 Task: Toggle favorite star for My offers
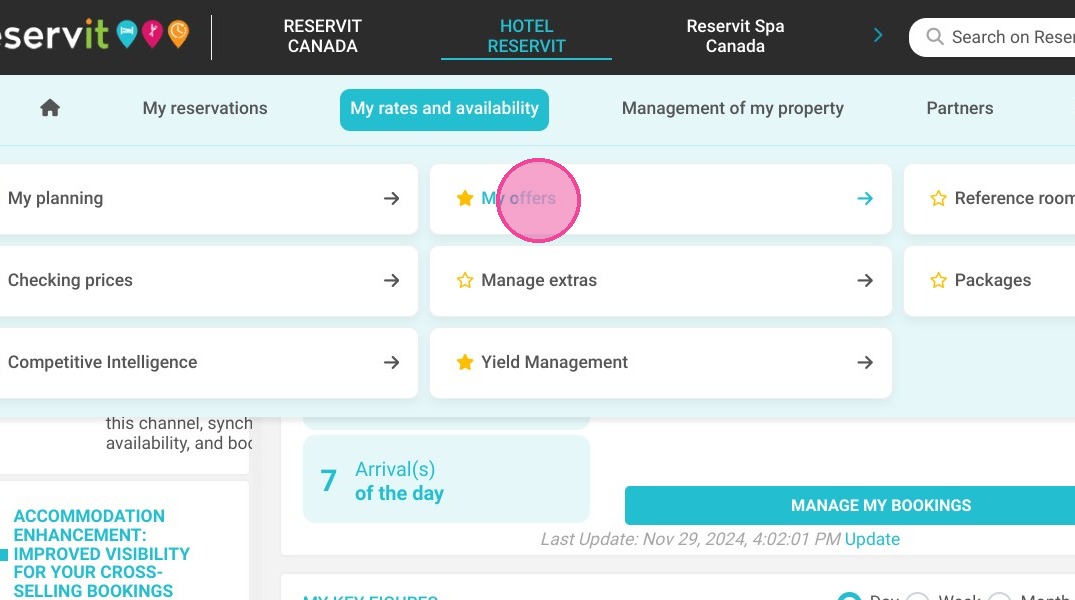[465, 198]
